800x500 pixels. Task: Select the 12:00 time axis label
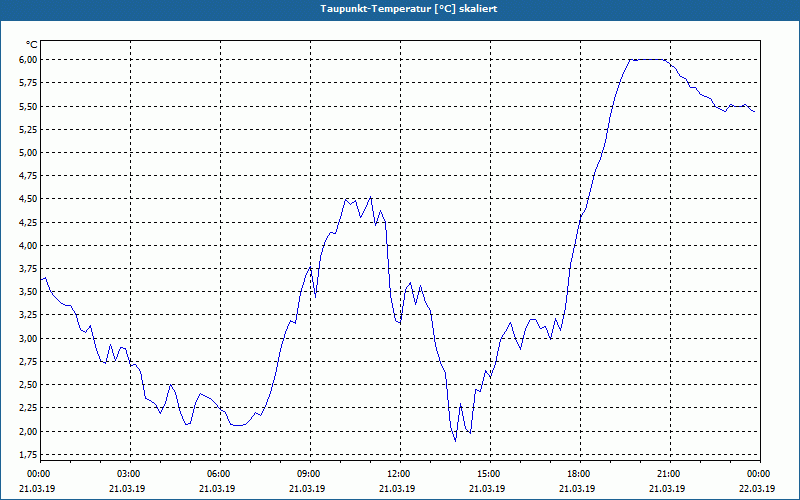(x=401, y=474)
